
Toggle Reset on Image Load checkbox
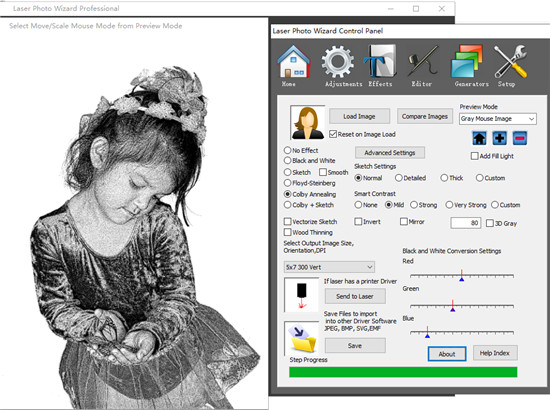click(x=333, y=134)
